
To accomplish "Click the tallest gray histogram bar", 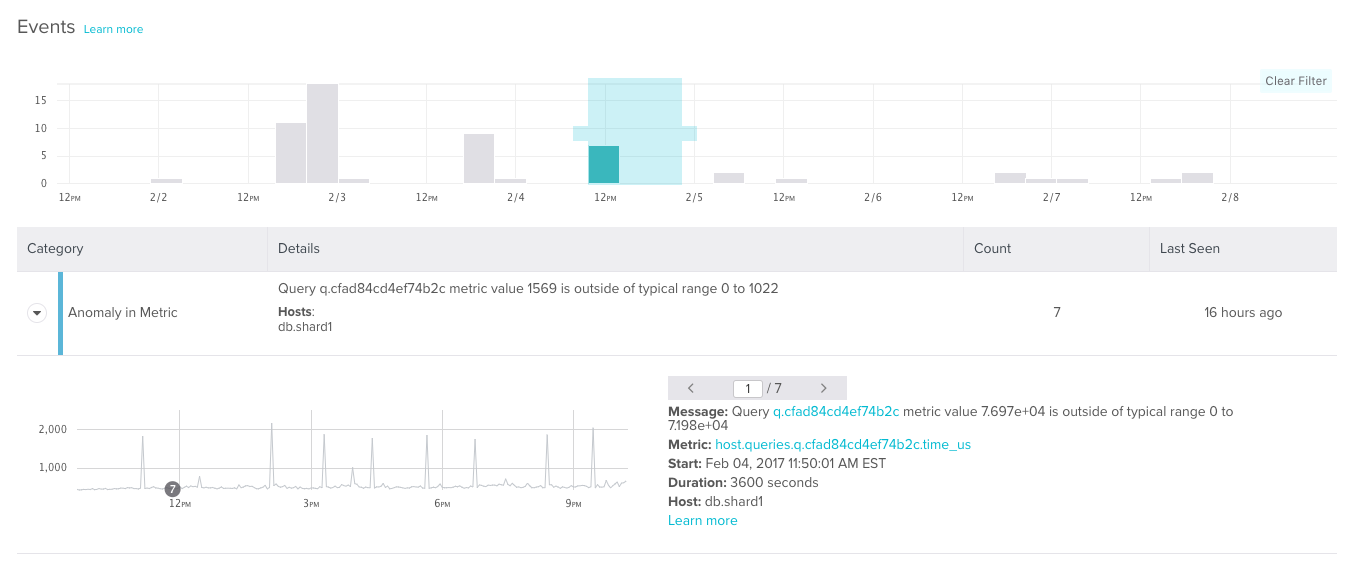I will pos(322,133).
